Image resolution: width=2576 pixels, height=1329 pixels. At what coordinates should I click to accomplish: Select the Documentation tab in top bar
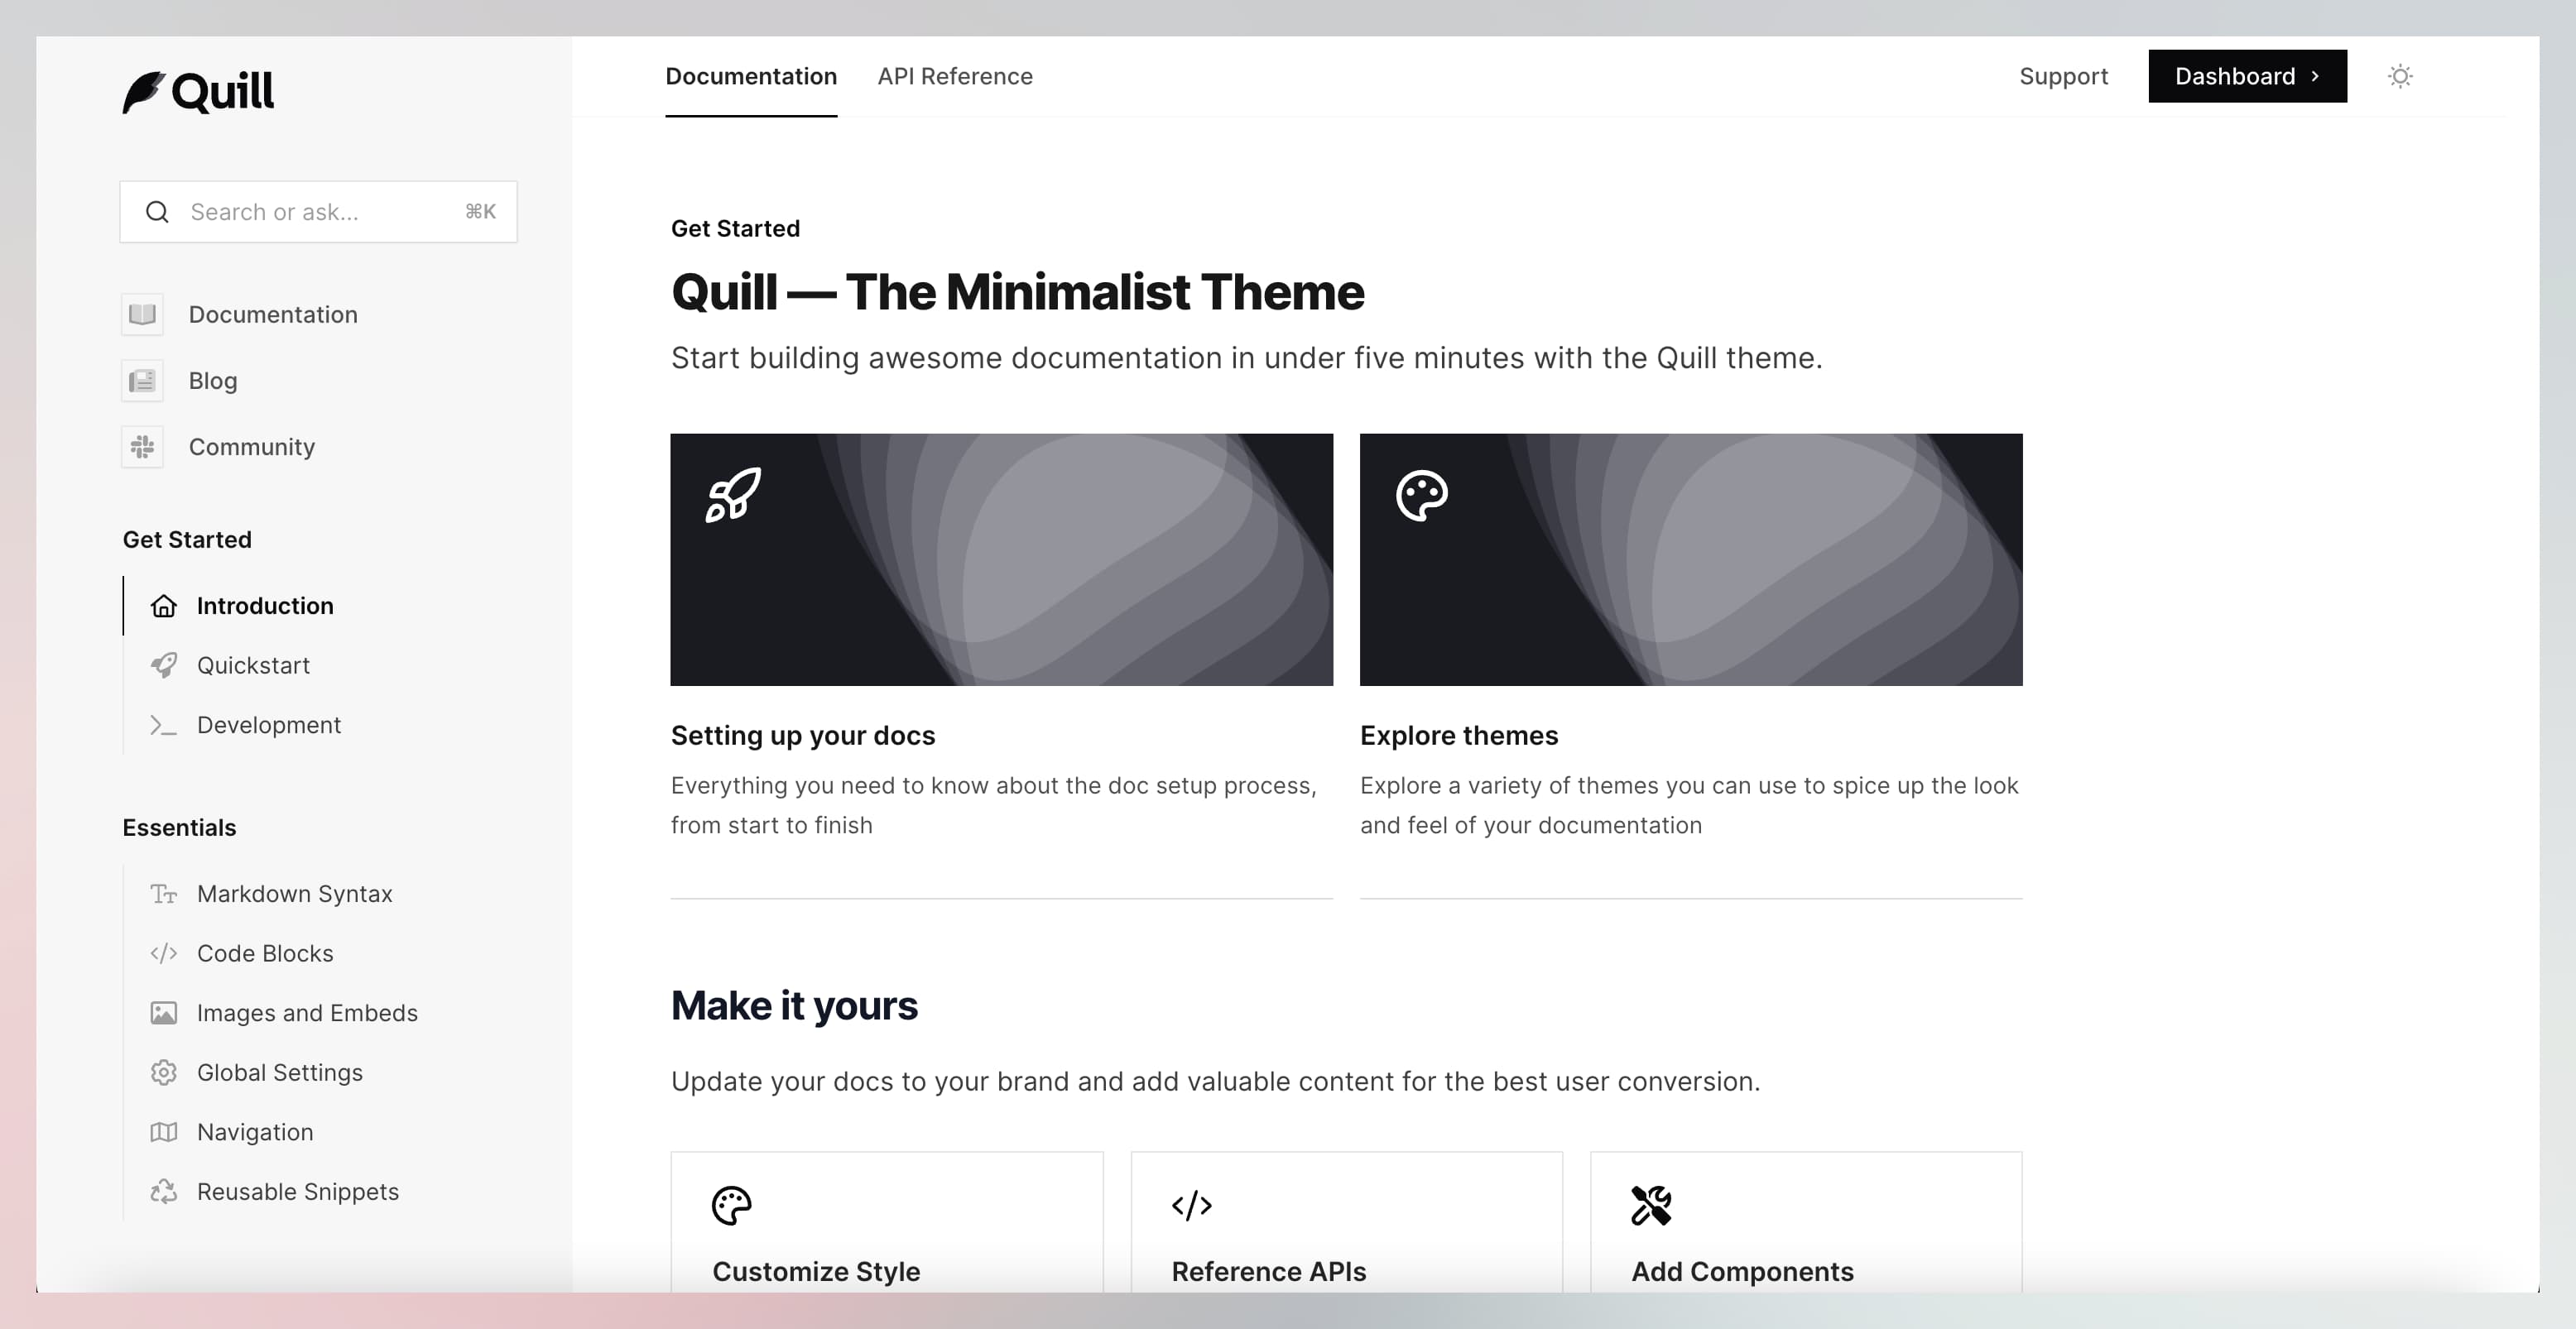click(751, 76)
